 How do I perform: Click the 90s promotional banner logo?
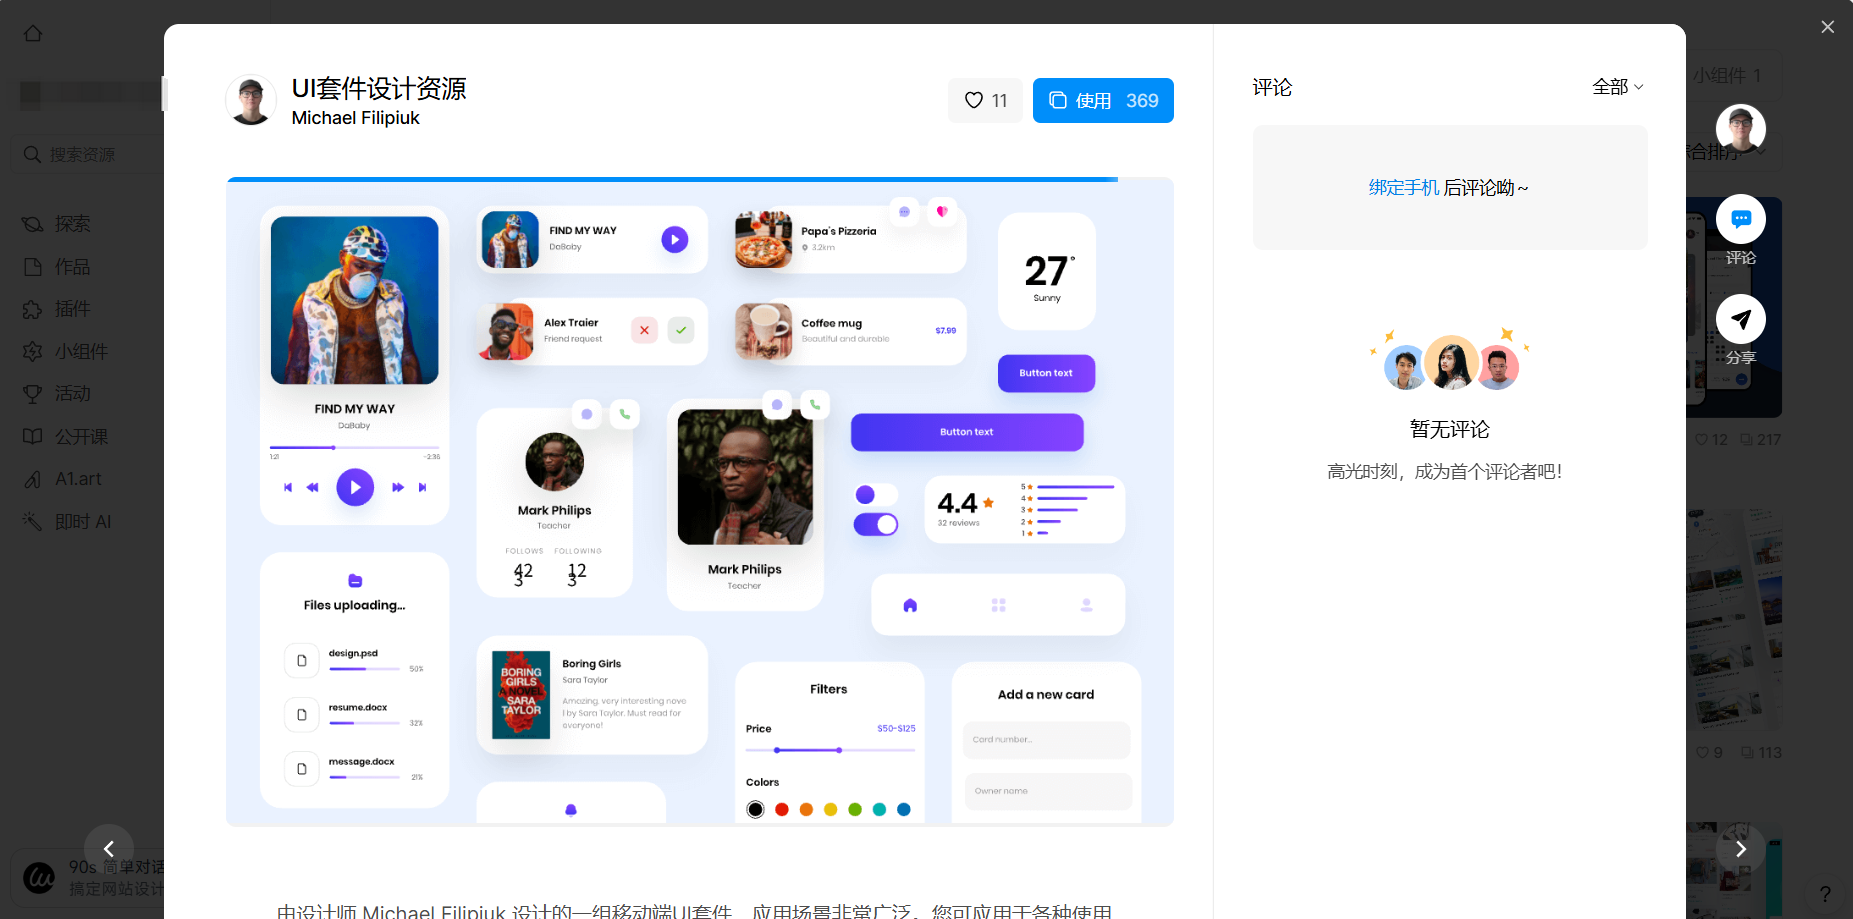click(39, 878)
